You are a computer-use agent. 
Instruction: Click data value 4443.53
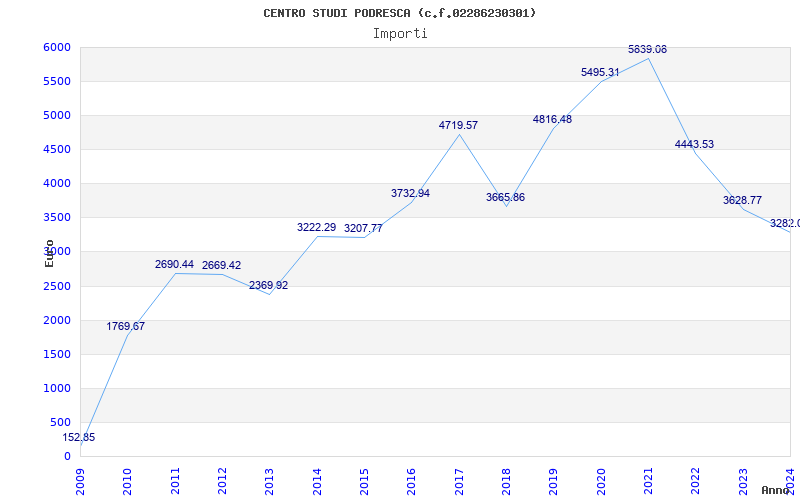click(694, 144)
